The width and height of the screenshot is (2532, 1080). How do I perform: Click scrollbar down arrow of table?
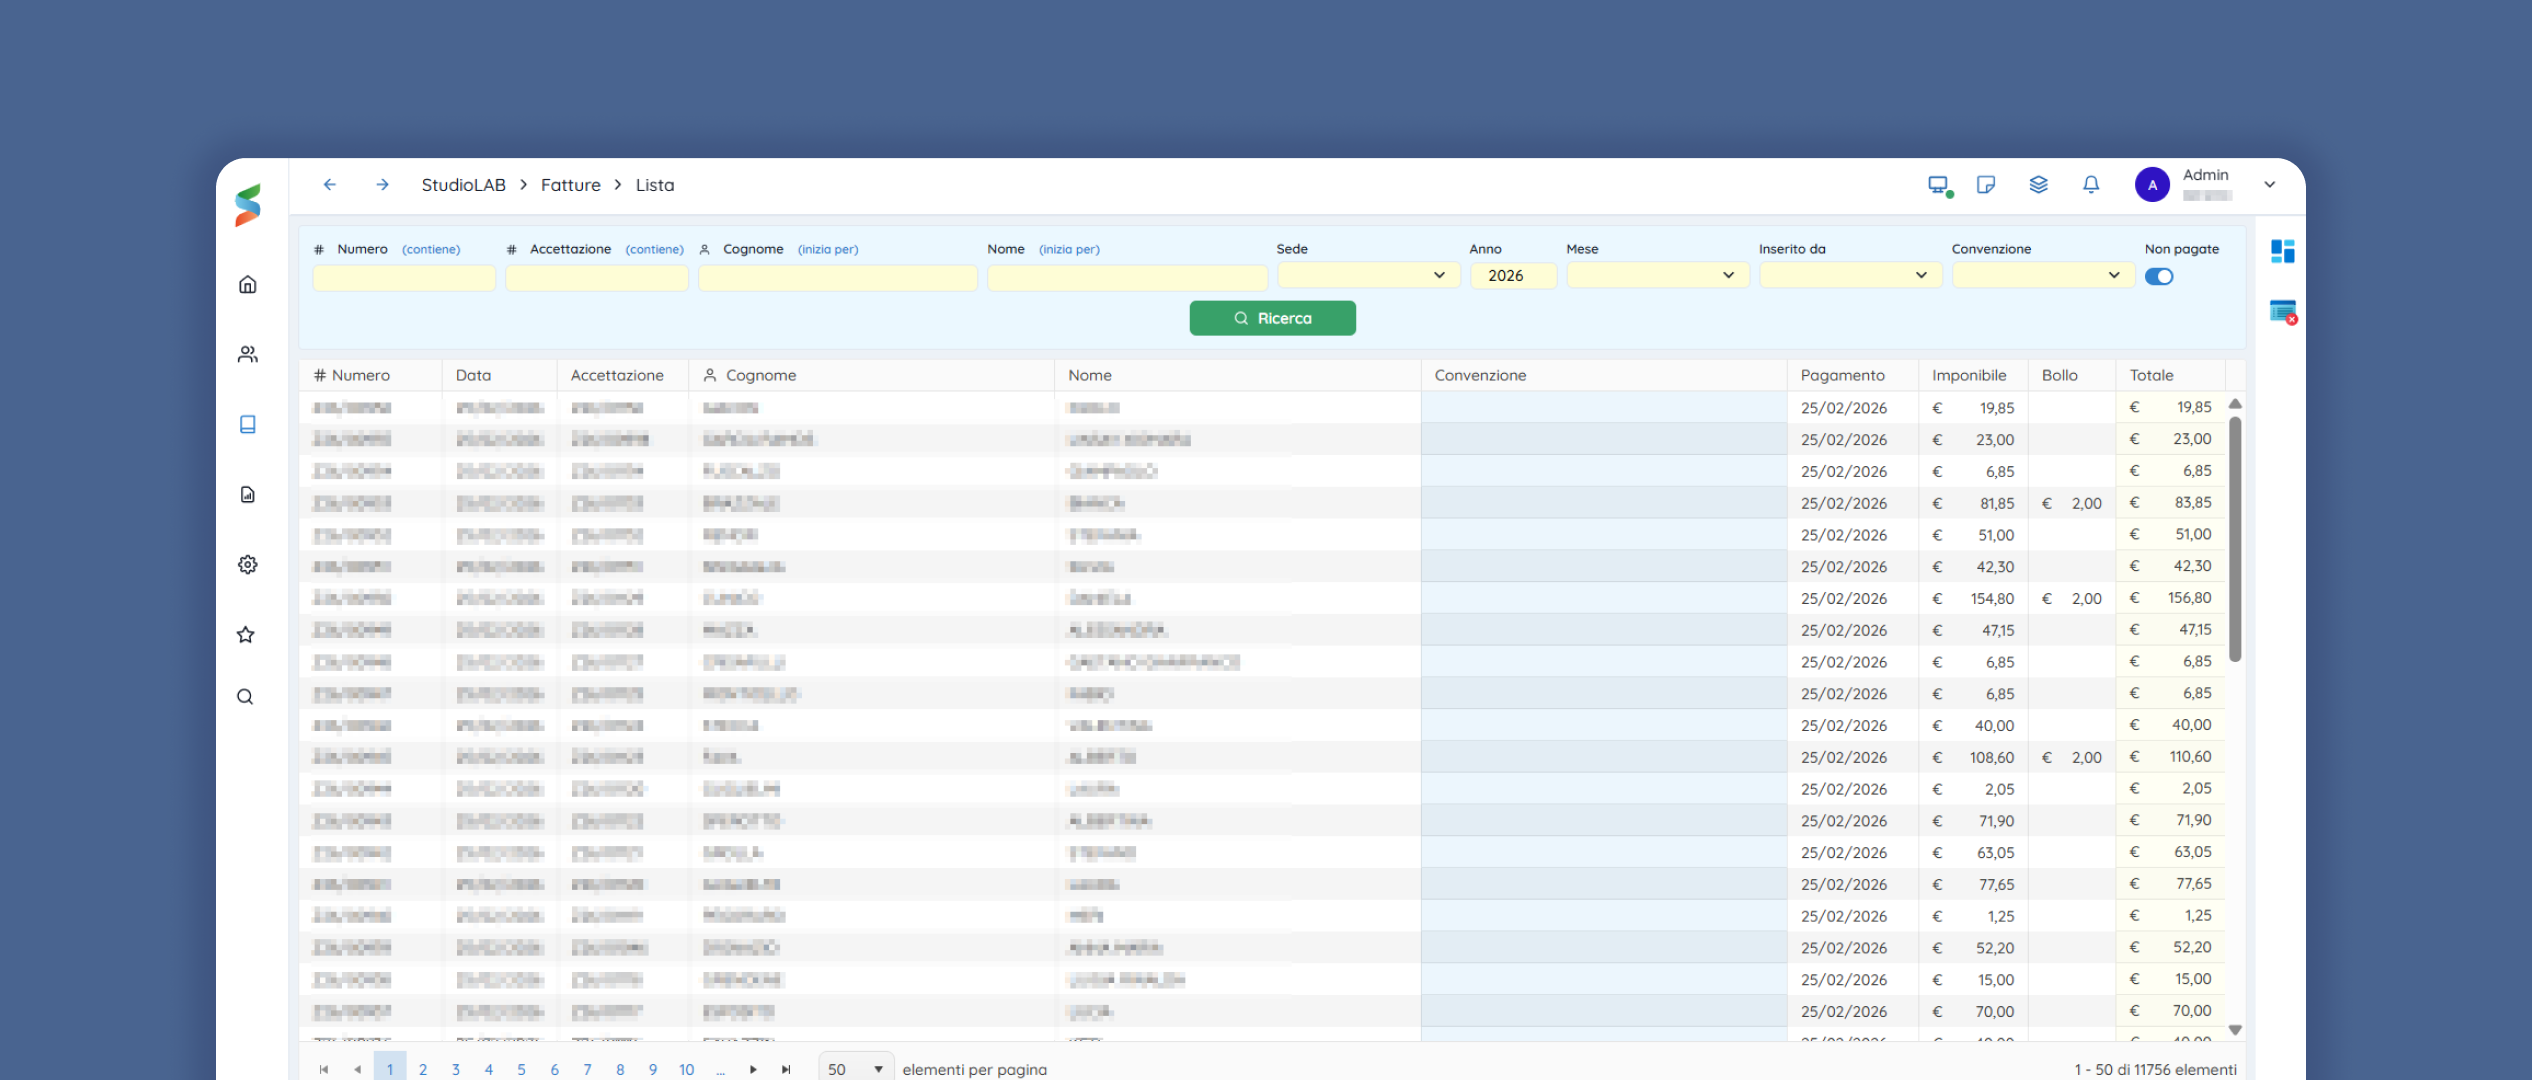tap(2235, 1030)
